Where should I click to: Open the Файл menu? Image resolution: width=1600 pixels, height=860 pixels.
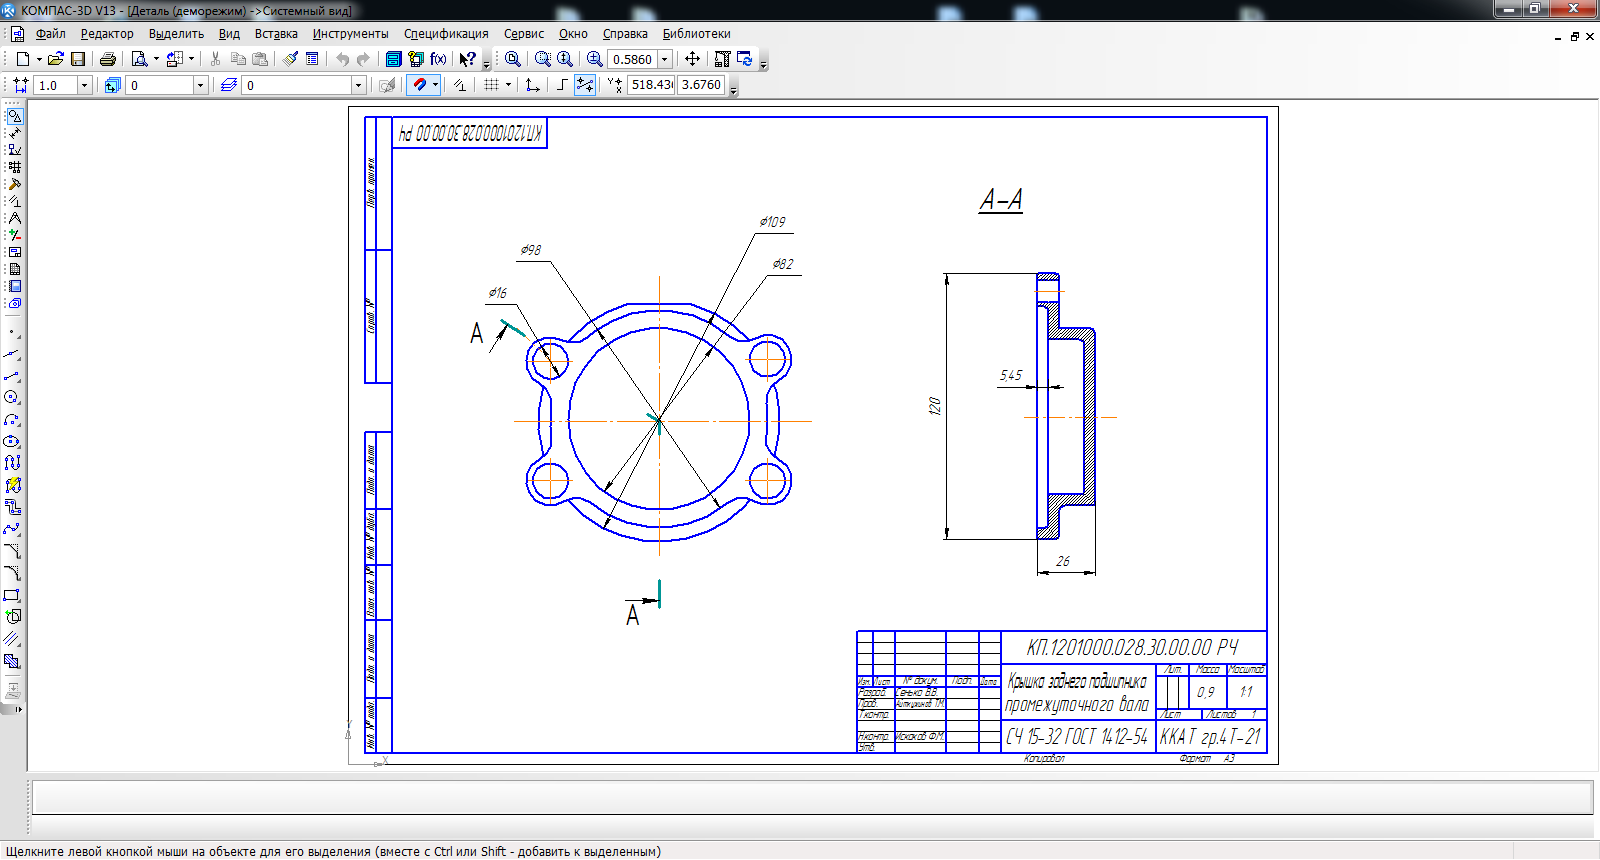[50, 34]
